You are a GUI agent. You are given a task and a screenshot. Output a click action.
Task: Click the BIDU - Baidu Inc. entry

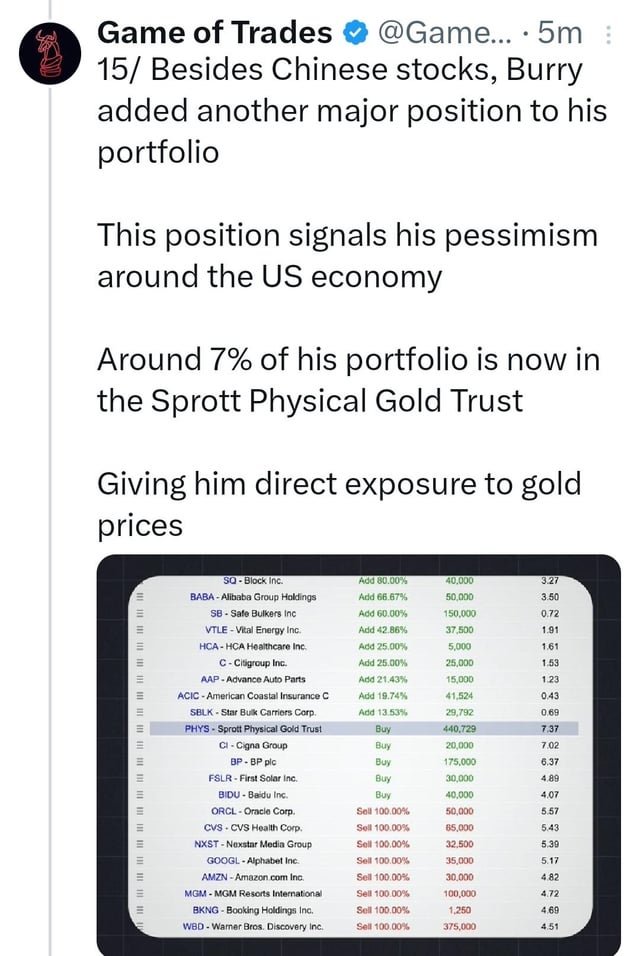tap(253, 794)
